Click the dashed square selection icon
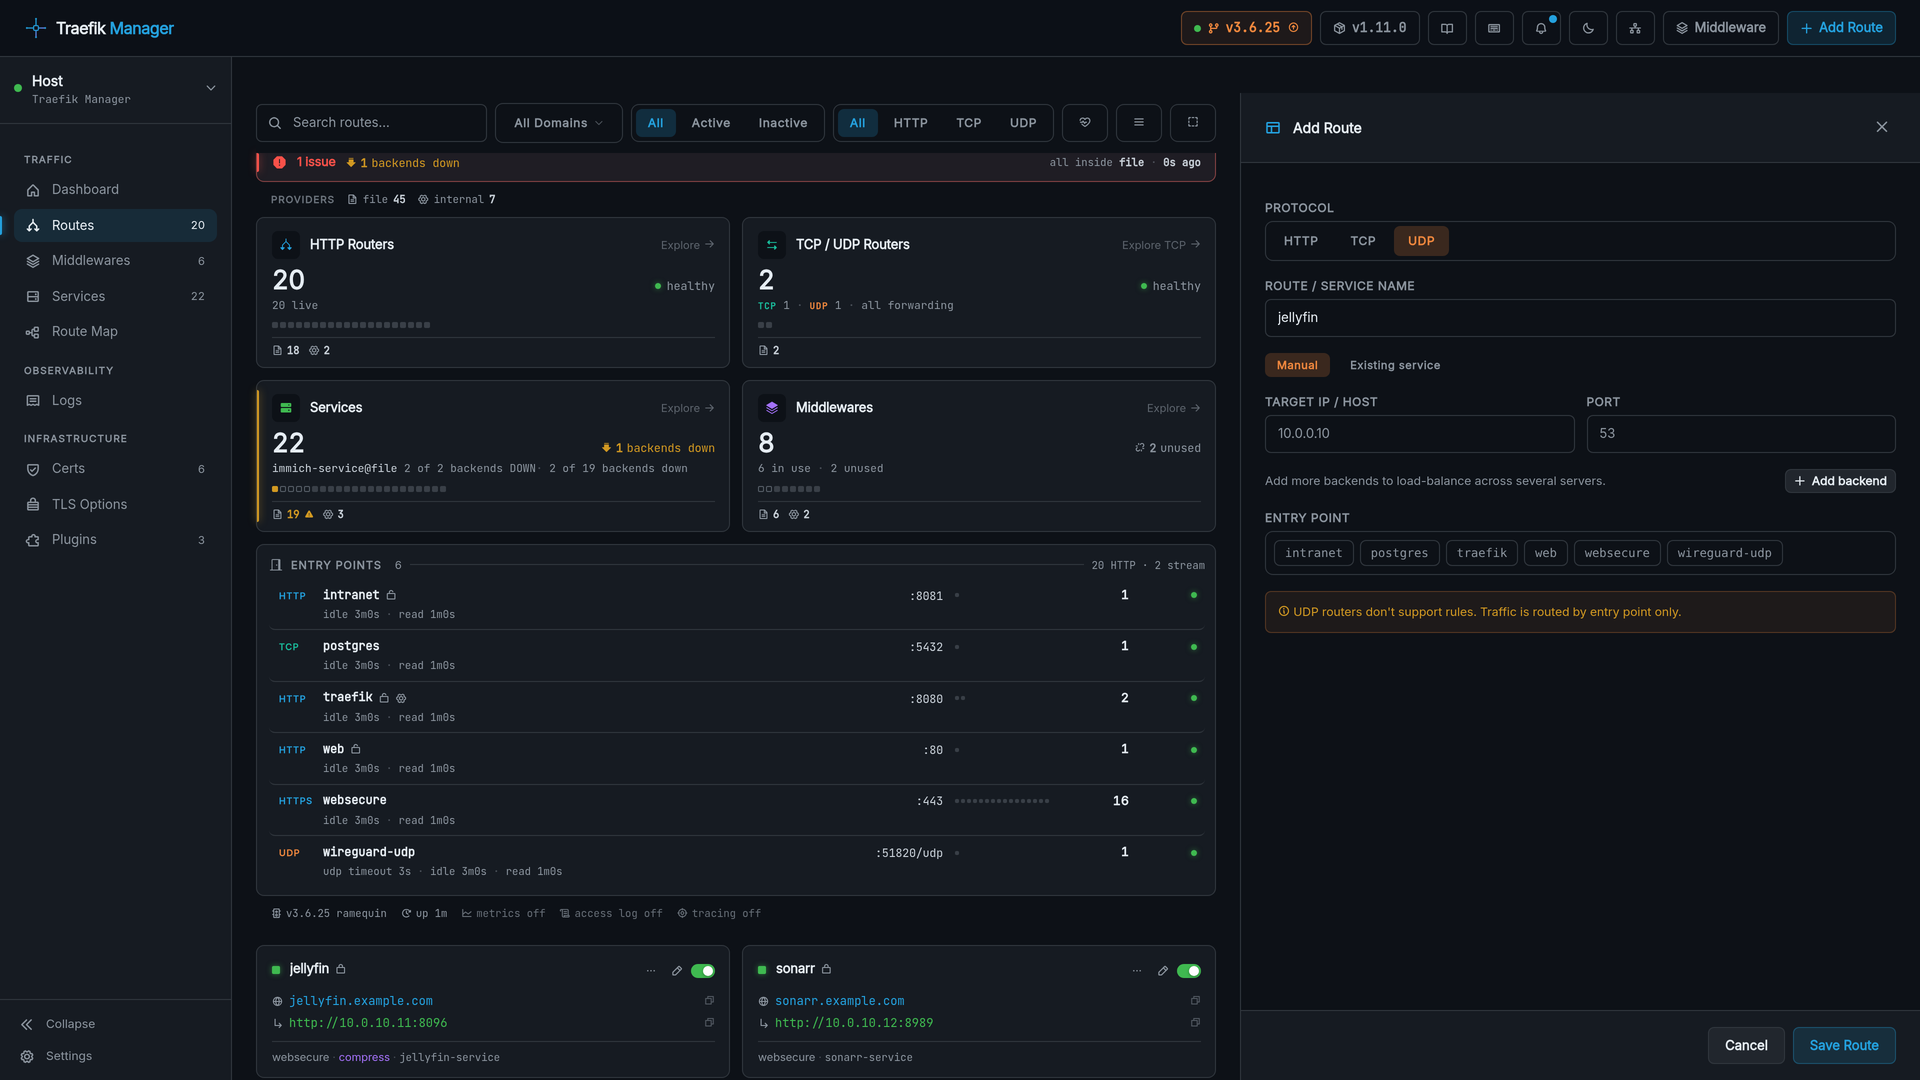The image size is (1920, 1080). (x=1193, y=122)
